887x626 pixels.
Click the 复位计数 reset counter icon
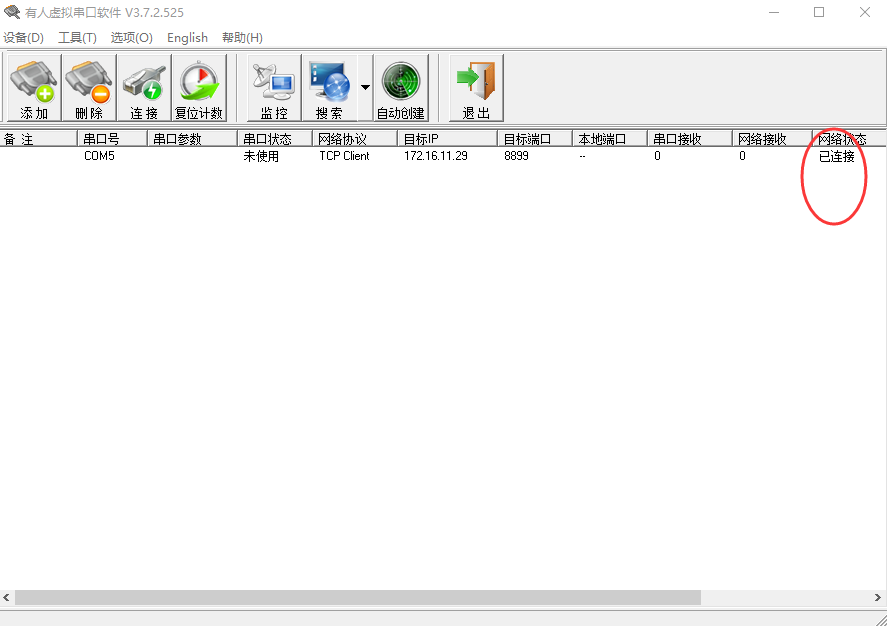[x=199, y=88]
